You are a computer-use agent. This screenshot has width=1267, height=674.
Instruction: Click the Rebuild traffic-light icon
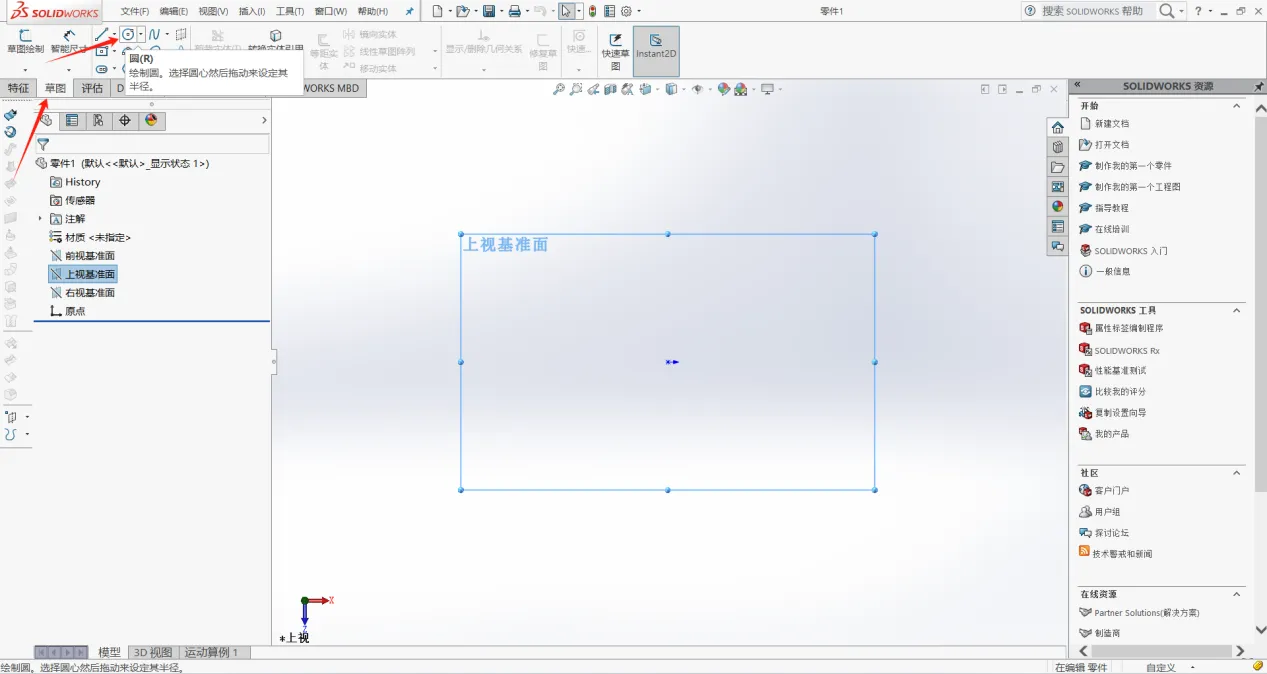click(x=593, y=11)
